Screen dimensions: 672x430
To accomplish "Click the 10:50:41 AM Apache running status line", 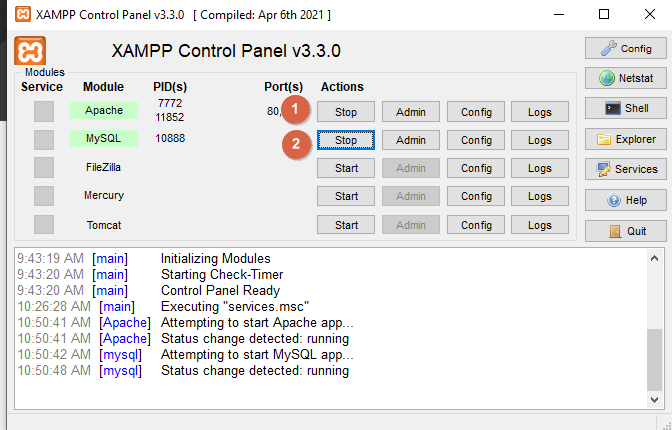I will point(255,339).
